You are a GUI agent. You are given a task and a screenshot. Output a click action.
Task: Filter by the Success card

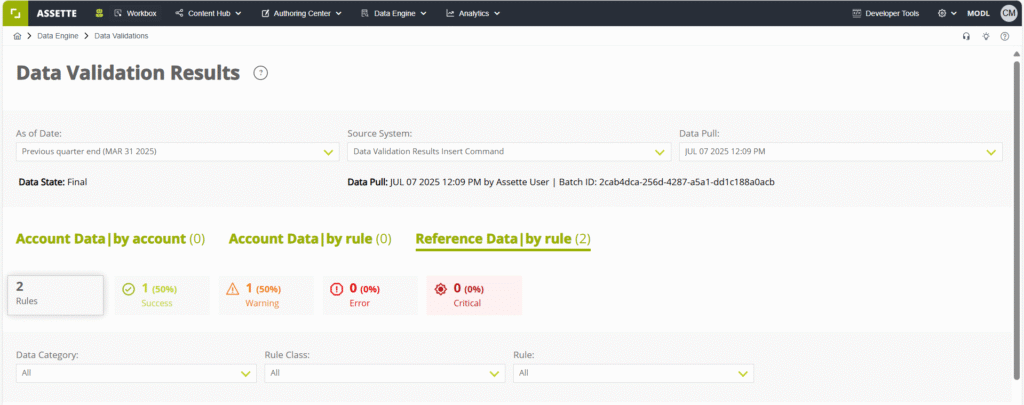162,295
